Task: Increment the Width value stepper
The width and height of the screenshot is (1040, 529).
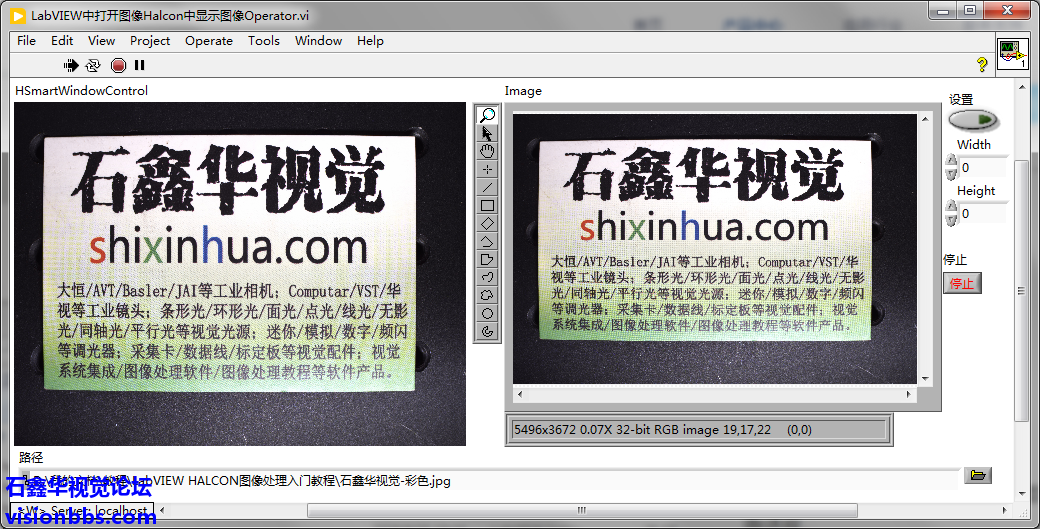Action: (x=951, y=161)
